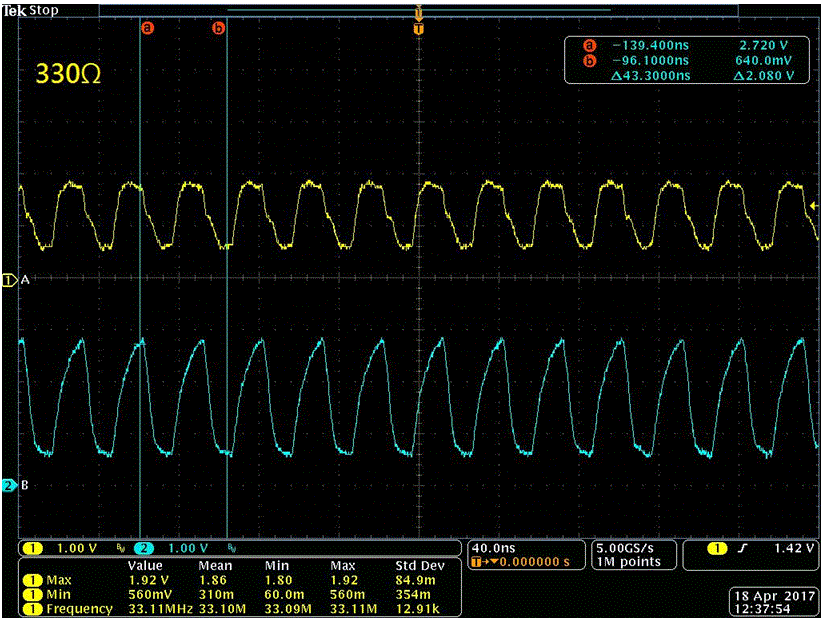Screen dimensions: 822x621
Task: Click the 1M points record length
Action: click(628, 562)
